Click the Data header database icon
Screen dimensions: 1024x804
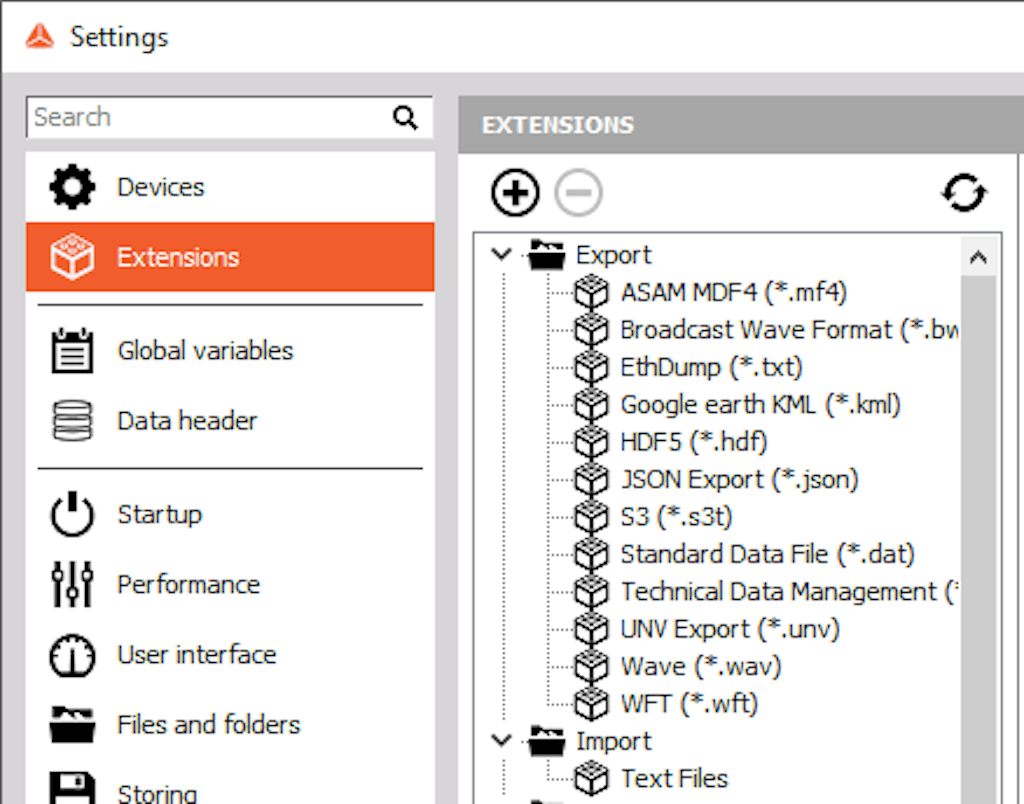tap(72, 421)
